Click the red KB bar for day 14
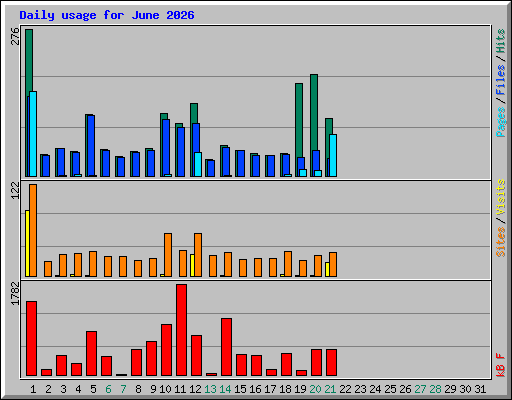 point(226,347)
